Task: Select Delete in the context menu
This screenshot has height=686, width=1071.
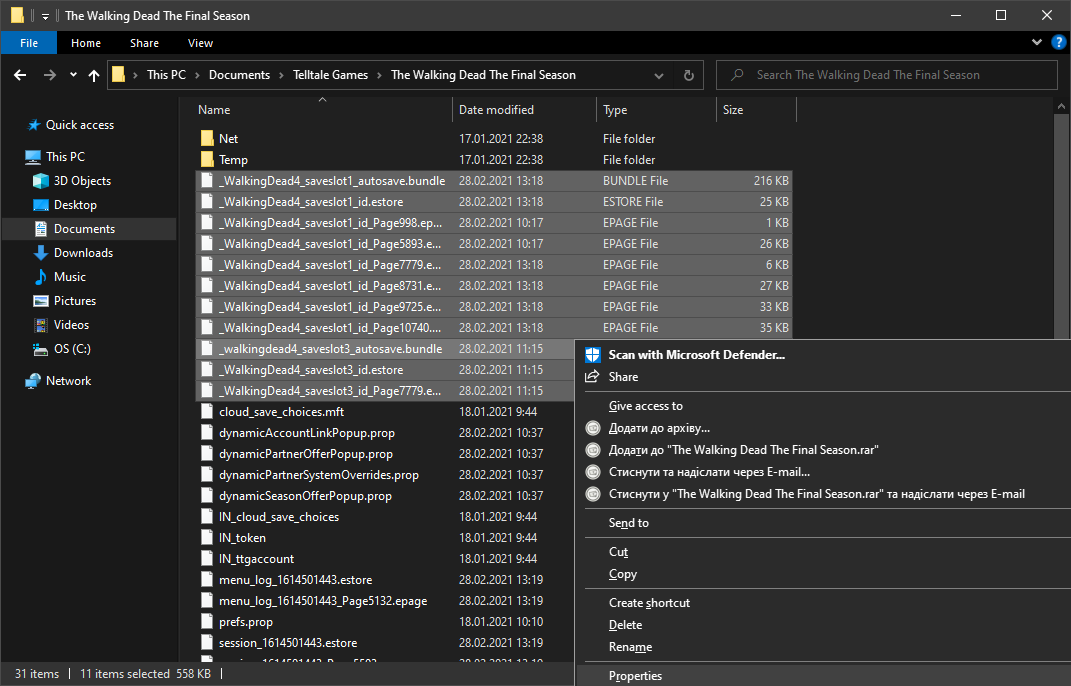Action: [625, 625]
